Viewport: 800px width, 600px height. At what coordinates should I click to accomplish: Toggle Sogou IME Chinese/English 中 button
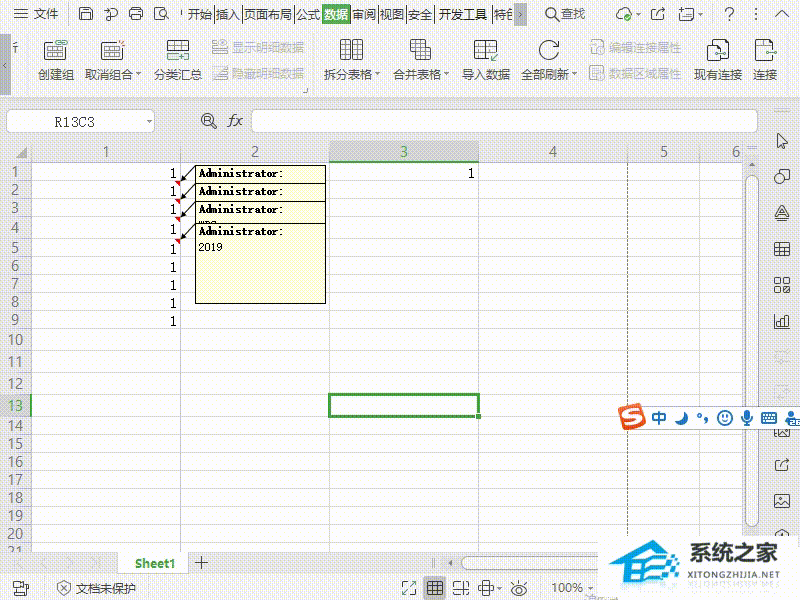coord(659,418)
